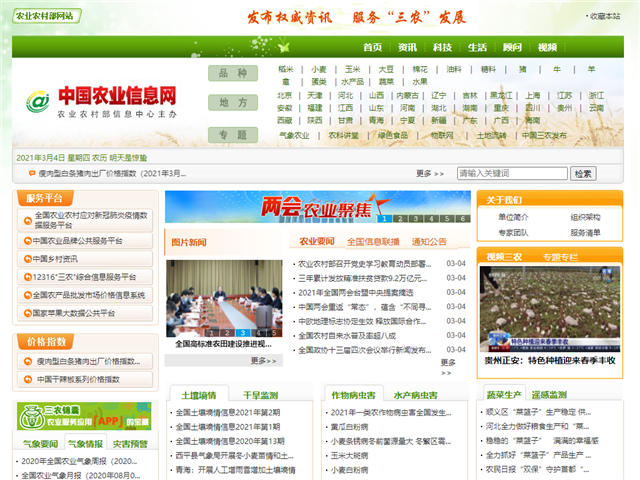Click 更多>> under the photo news
Image resolution: width=640 pixels, height=480 pixels.
pos(263,361)
